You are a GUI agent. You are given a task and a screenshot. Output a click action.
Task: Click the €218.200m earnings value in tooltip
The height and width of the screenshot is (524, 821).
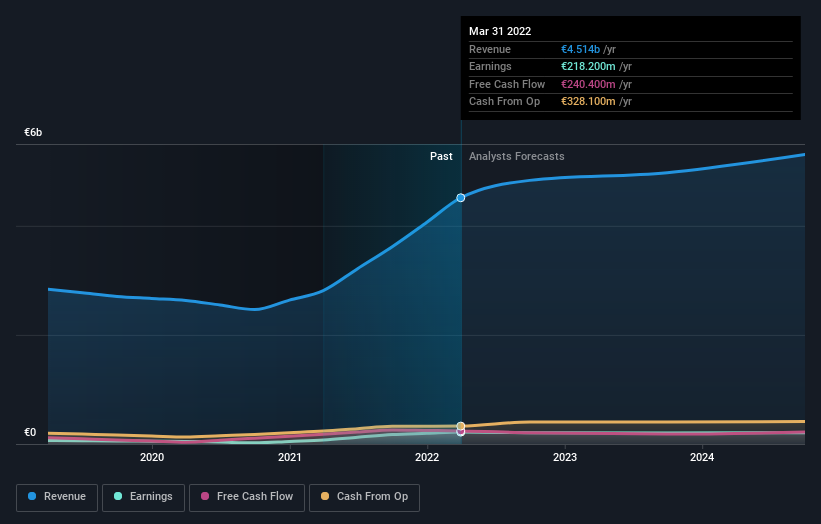pos(588,66)
